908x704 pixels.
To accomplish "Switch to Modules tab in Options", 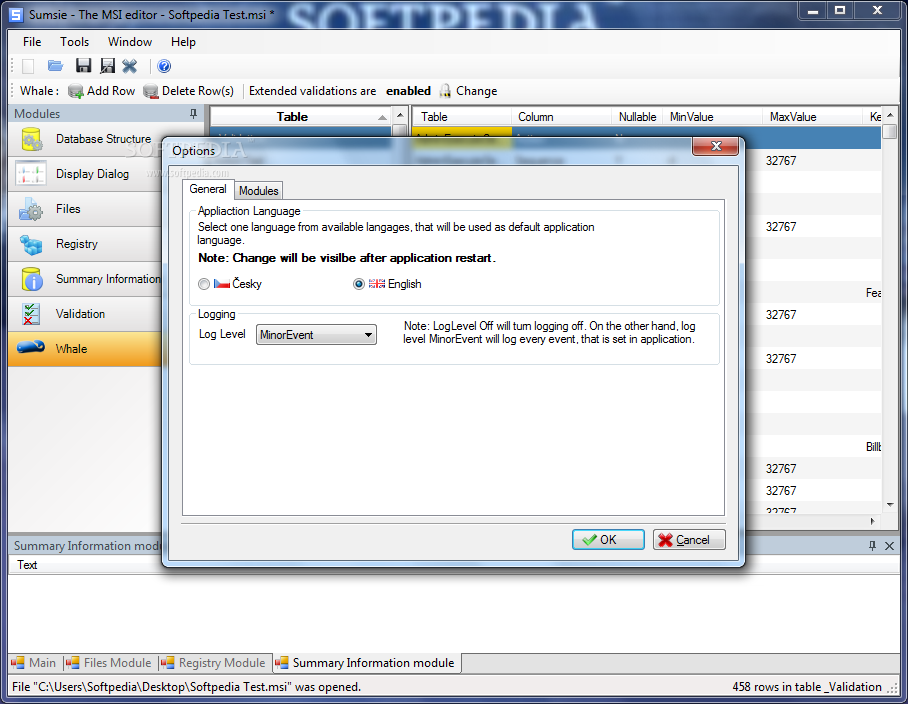I will (x=259, y=190).
